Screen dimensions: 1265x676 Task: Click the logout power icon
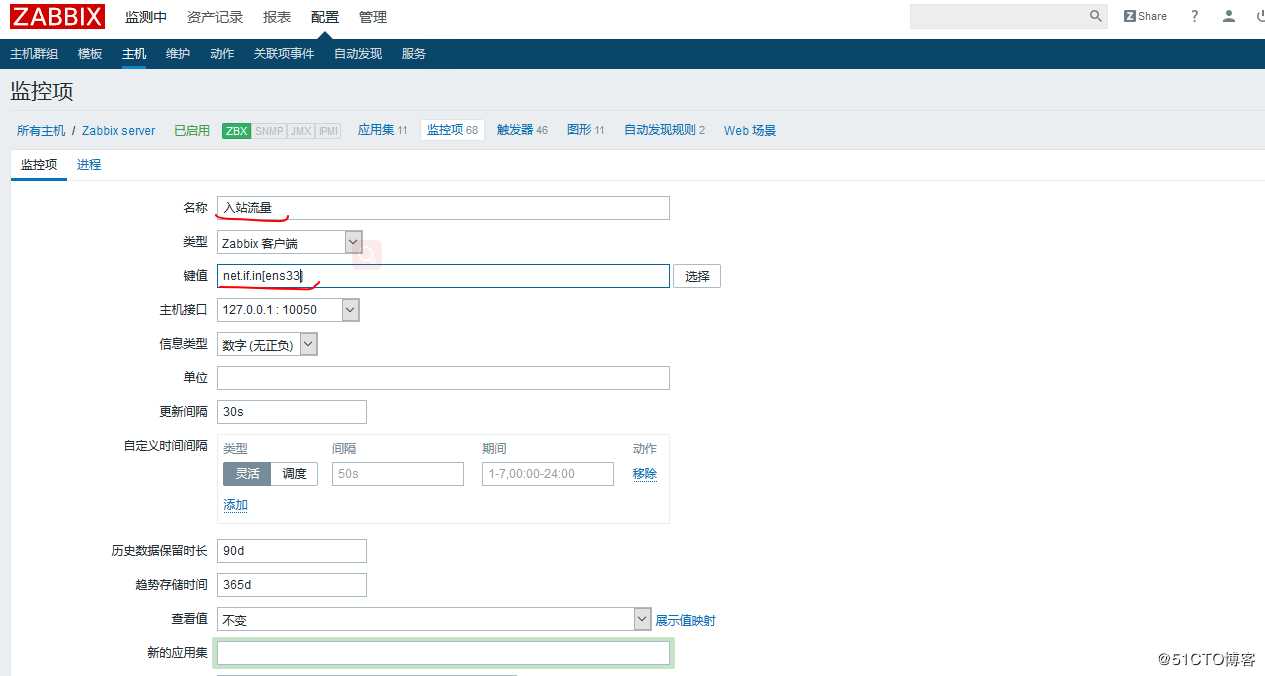coord(1259,16)
